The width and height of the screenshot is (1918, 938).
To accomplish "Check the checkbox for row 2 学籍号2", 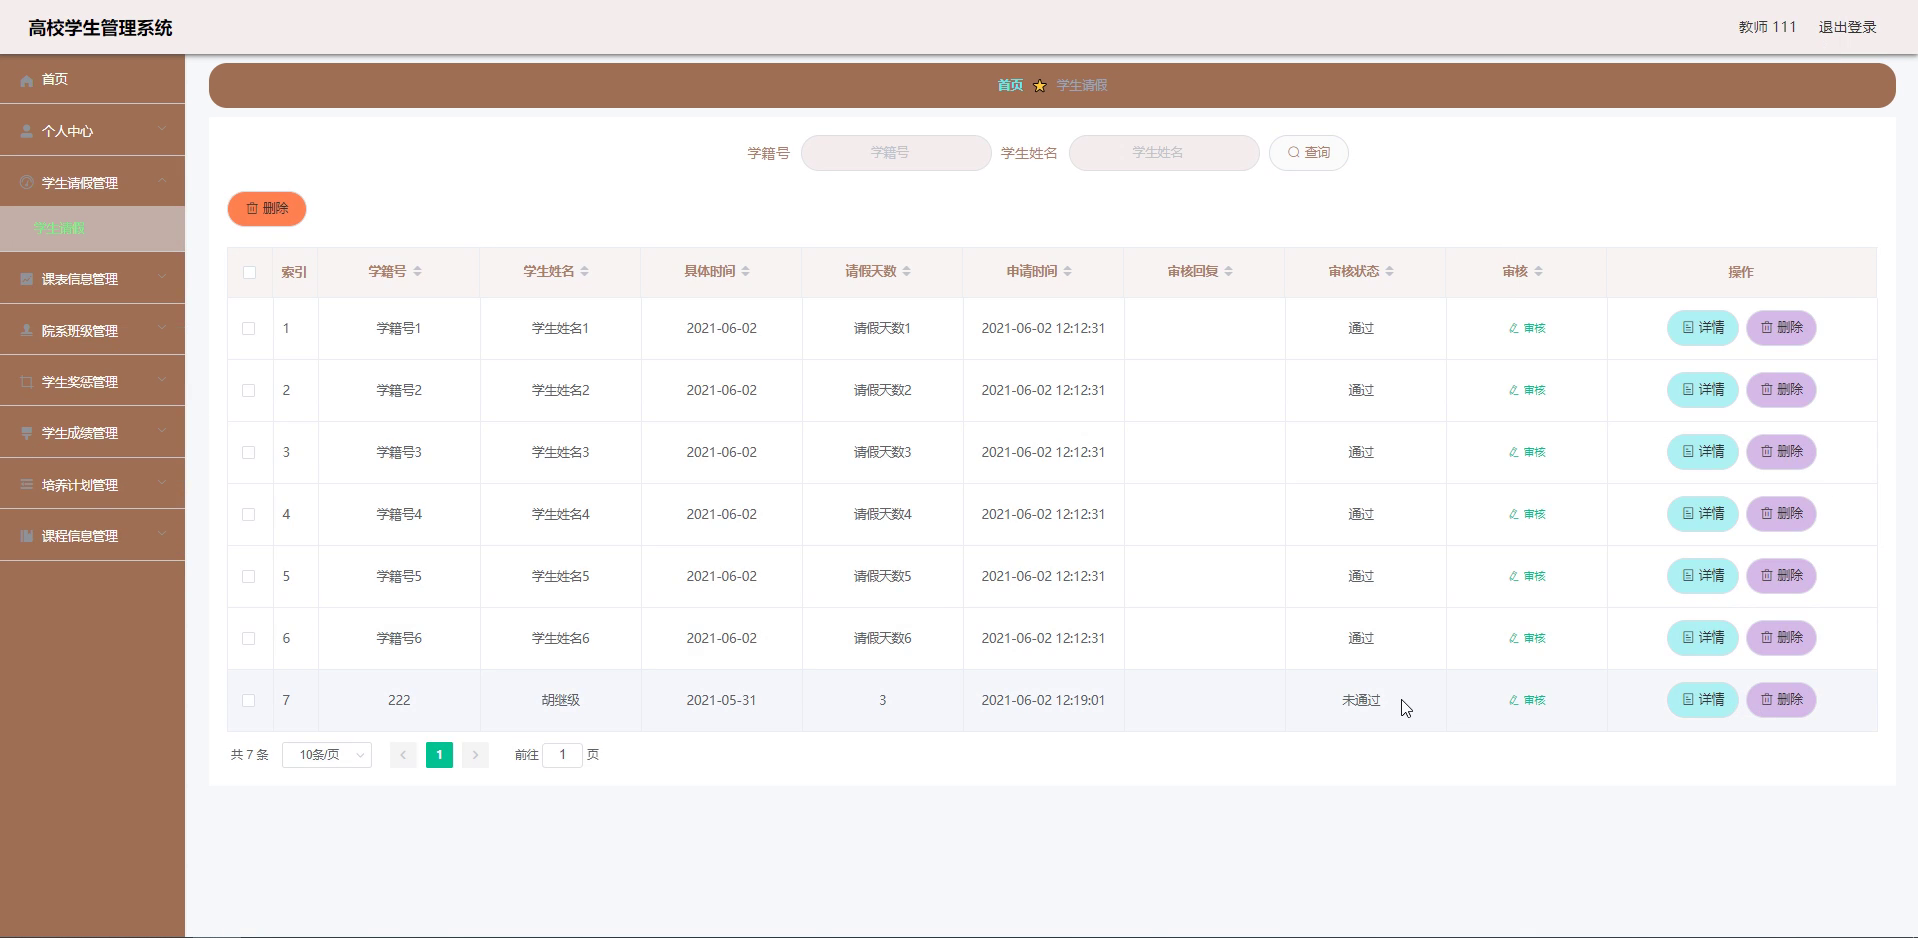I will pos(249,390).
